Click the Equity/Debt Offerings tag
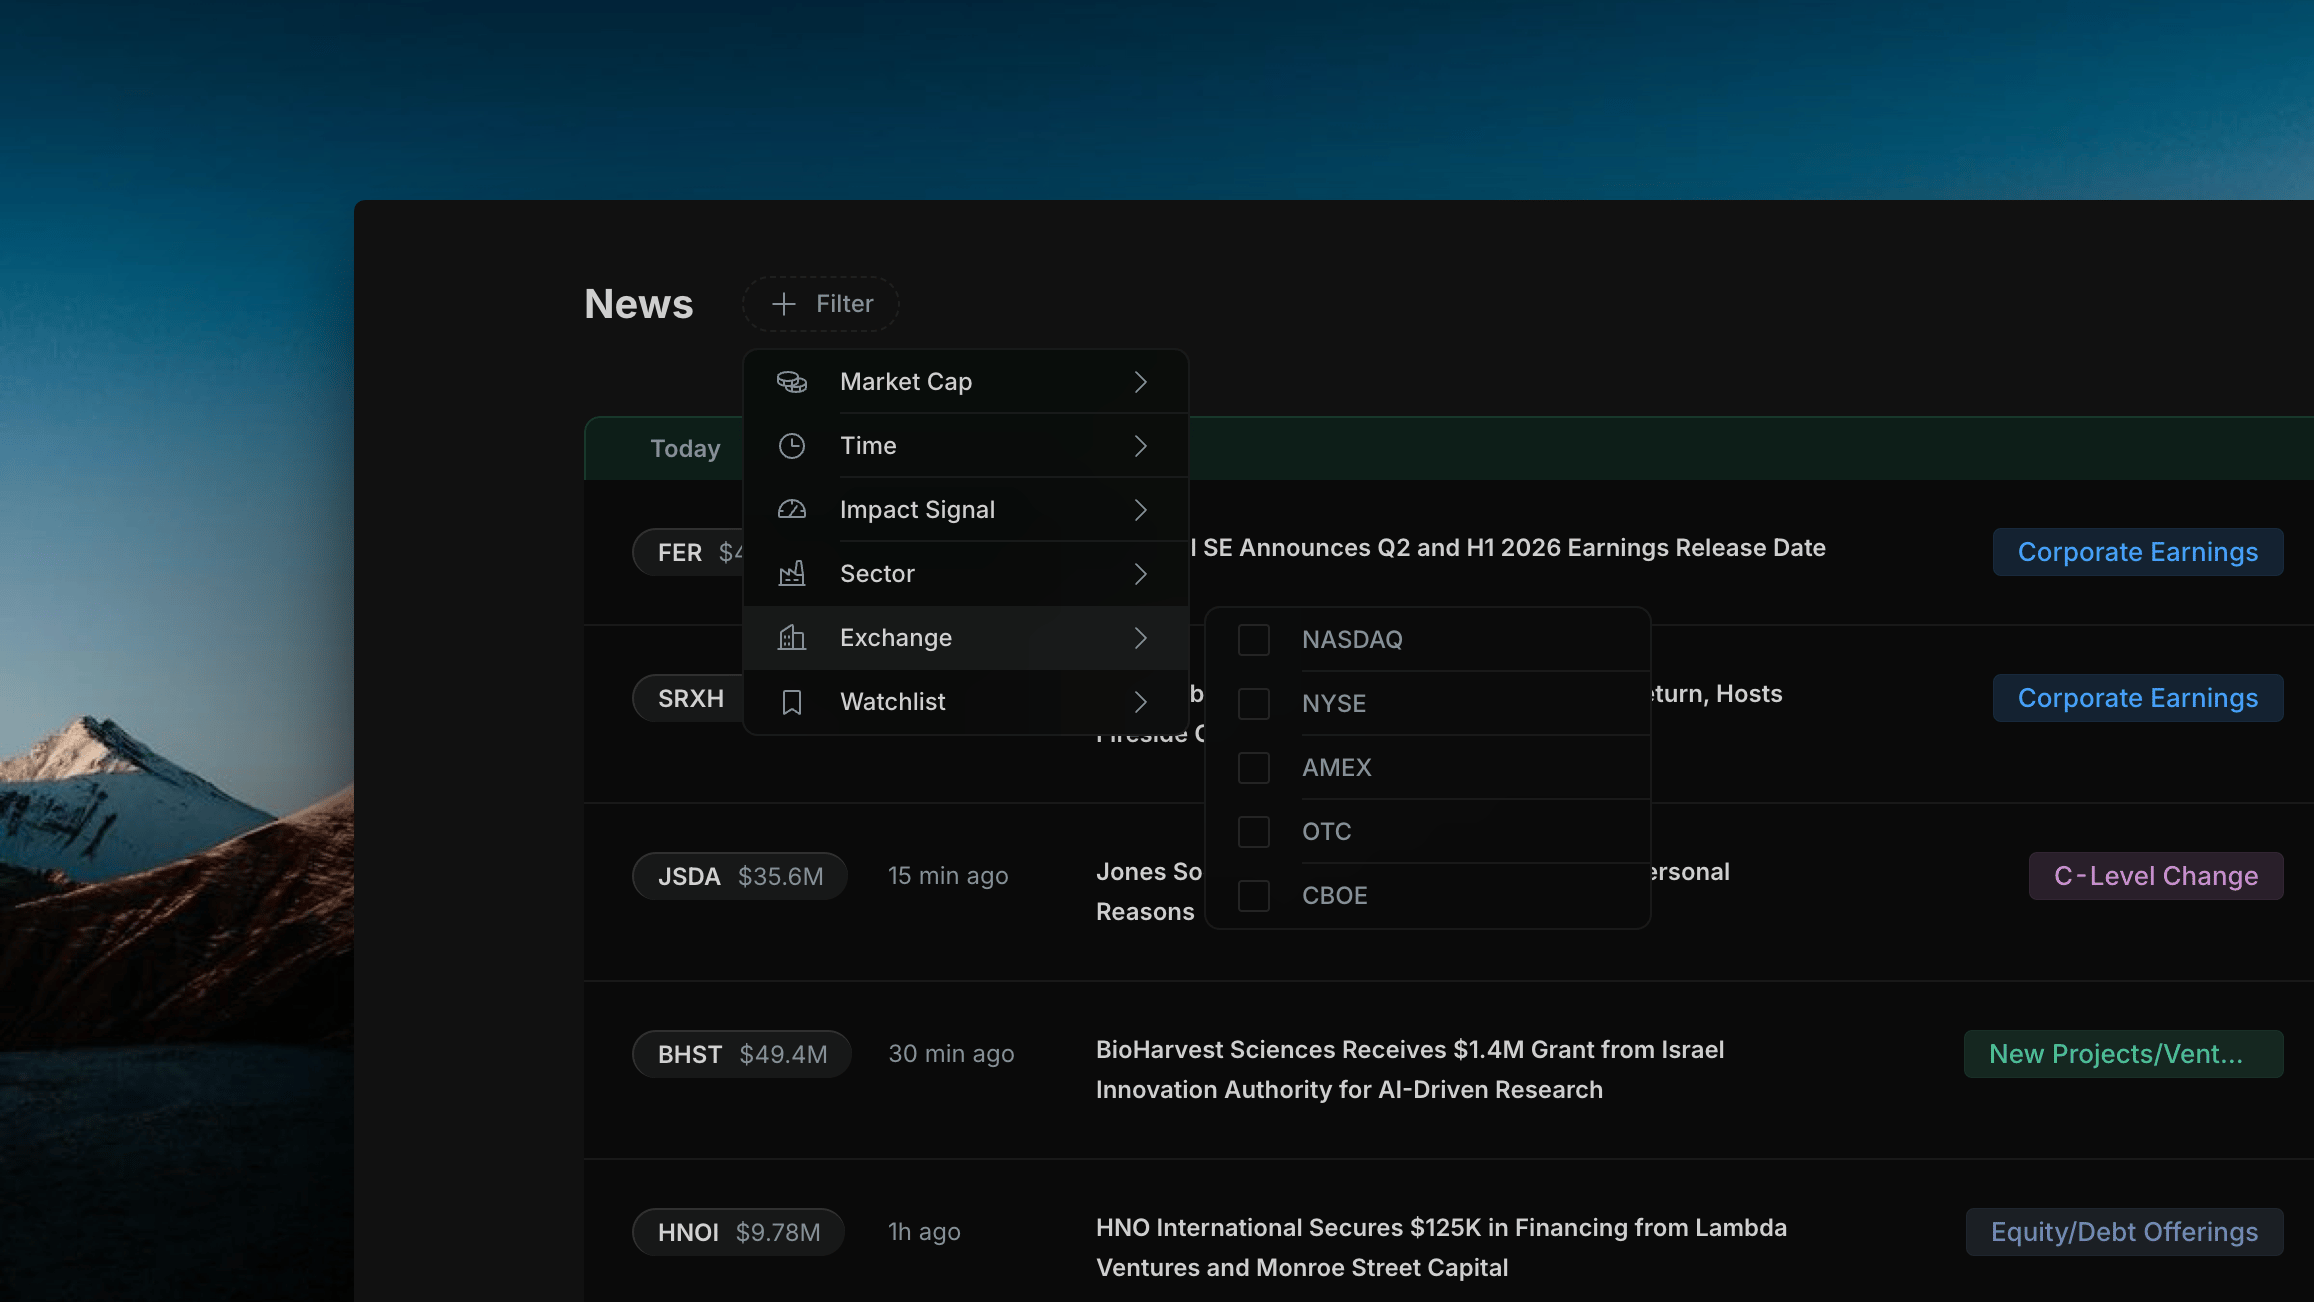 tap(2125, 1232)
